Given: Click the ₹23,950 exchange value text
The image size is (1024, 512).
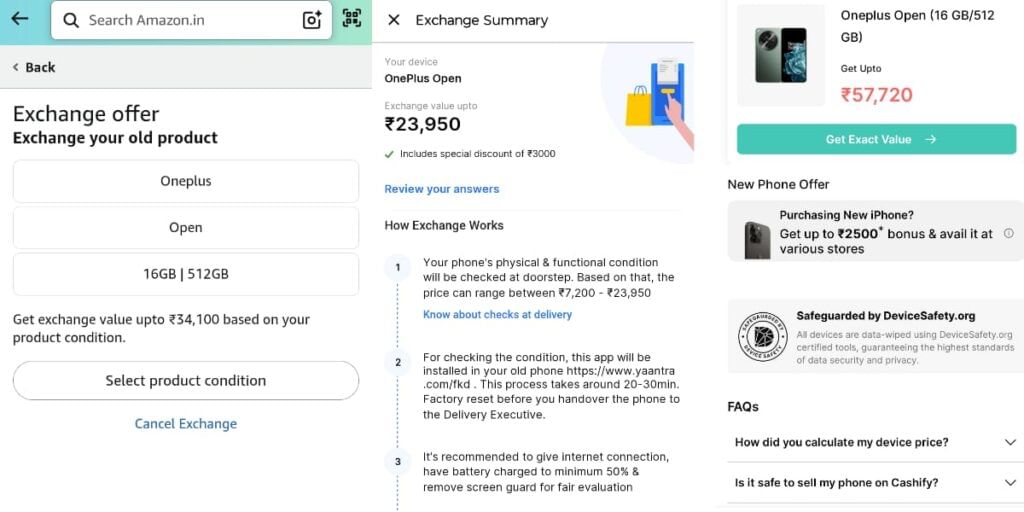Looking at the screenshot, I should pos(423,124).
